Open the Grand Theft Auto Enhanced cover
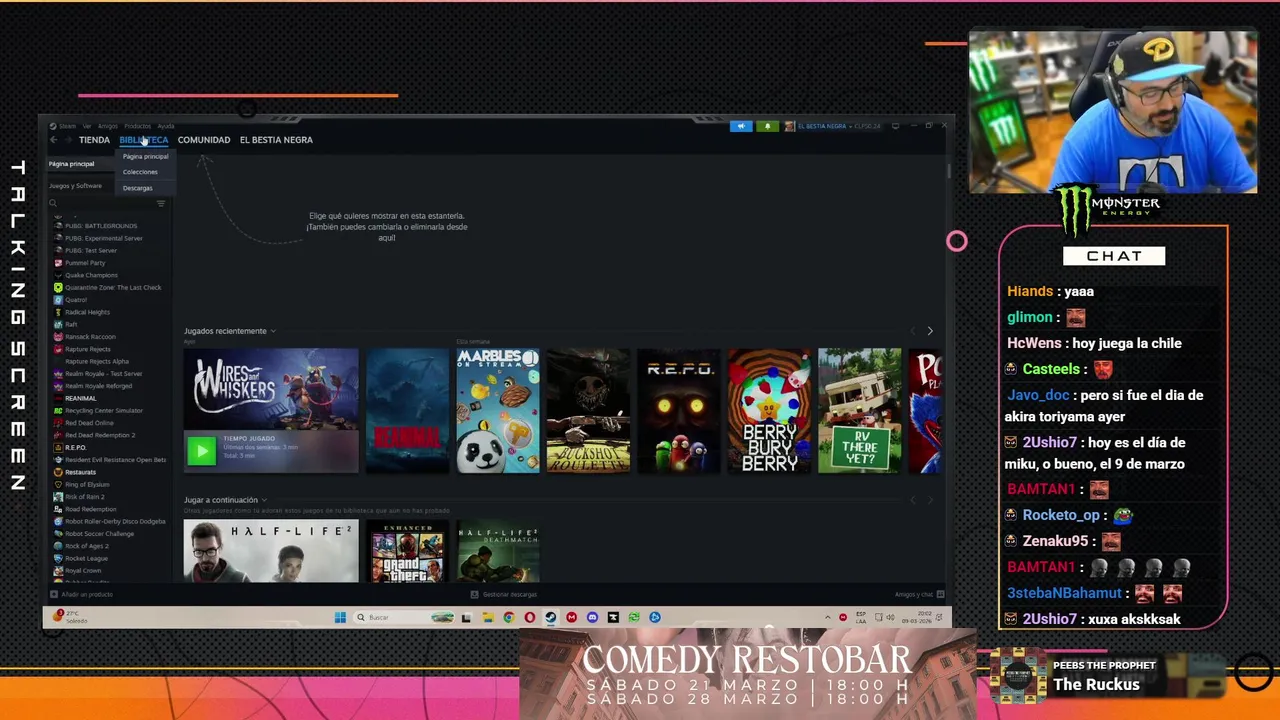This screenshot has height=720, width=1280. 407,550
